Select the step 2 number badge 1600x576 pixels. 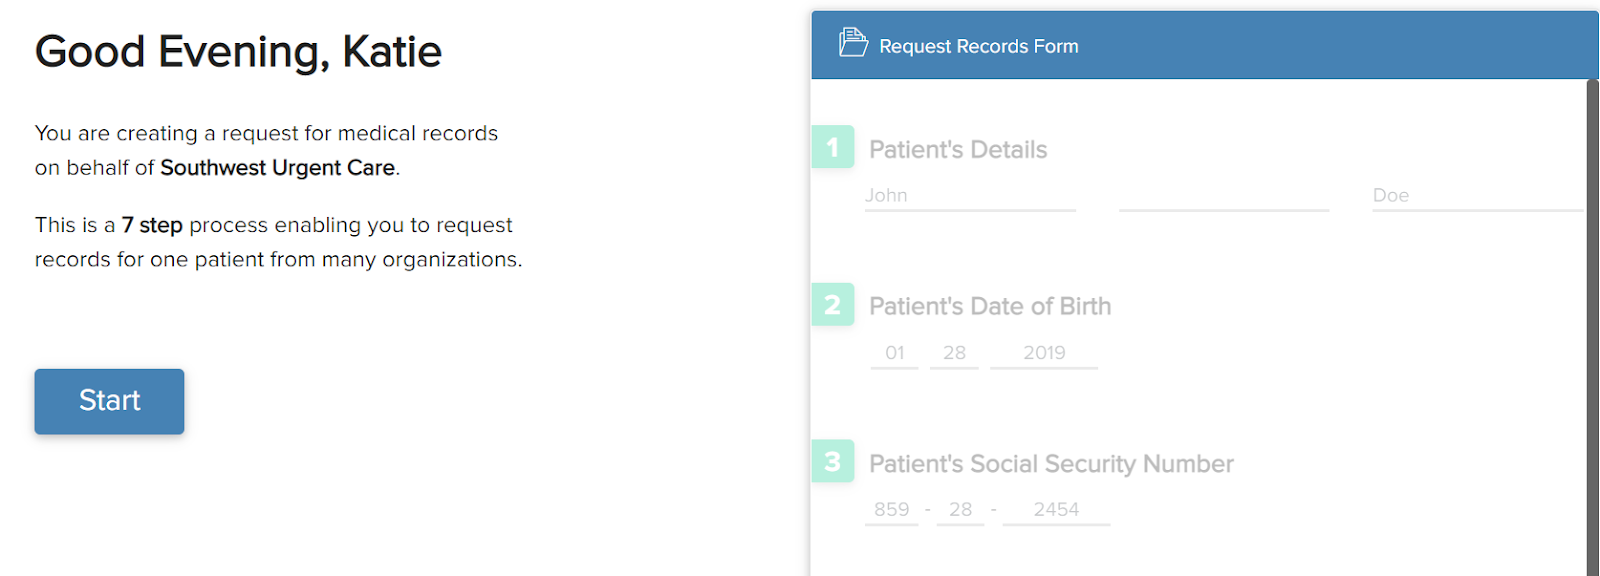coord(833,305)
